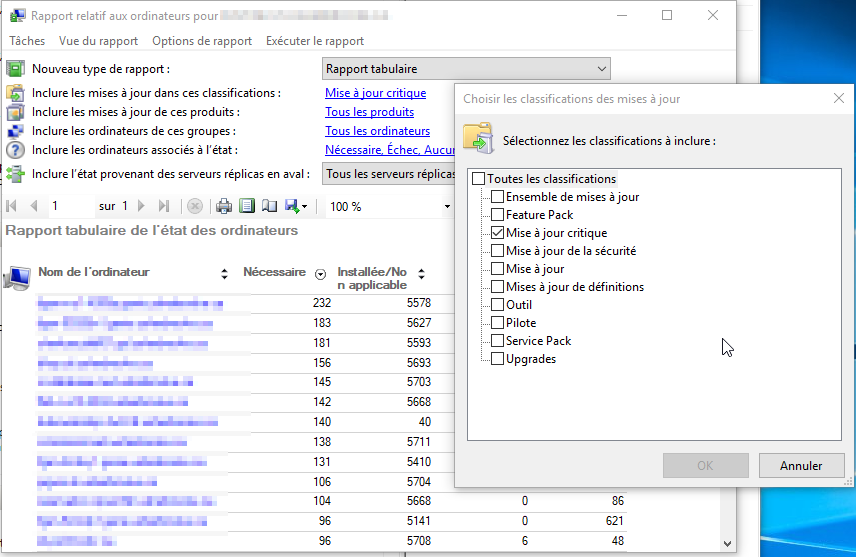
Task: Click the computer groups icon
Action: tap(15, 131)
